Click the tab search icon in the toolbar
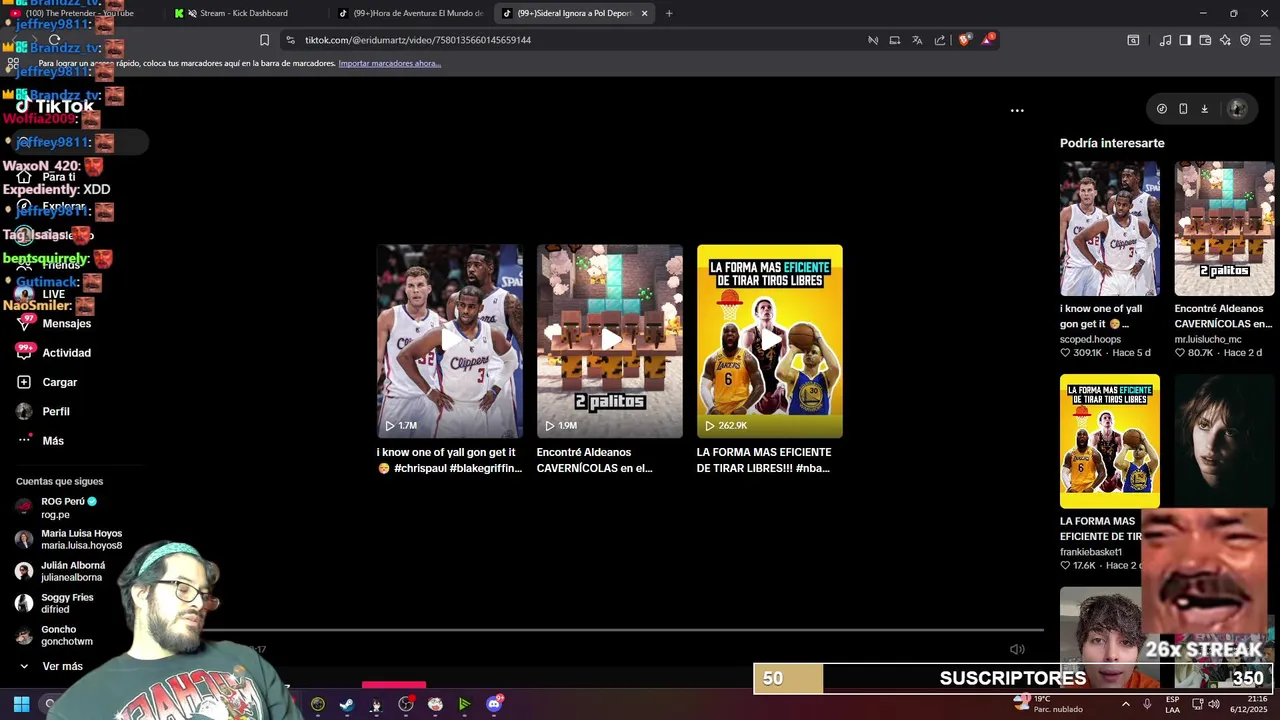The width and height of the screenshot is (1280, 720). click(1133, 40)
